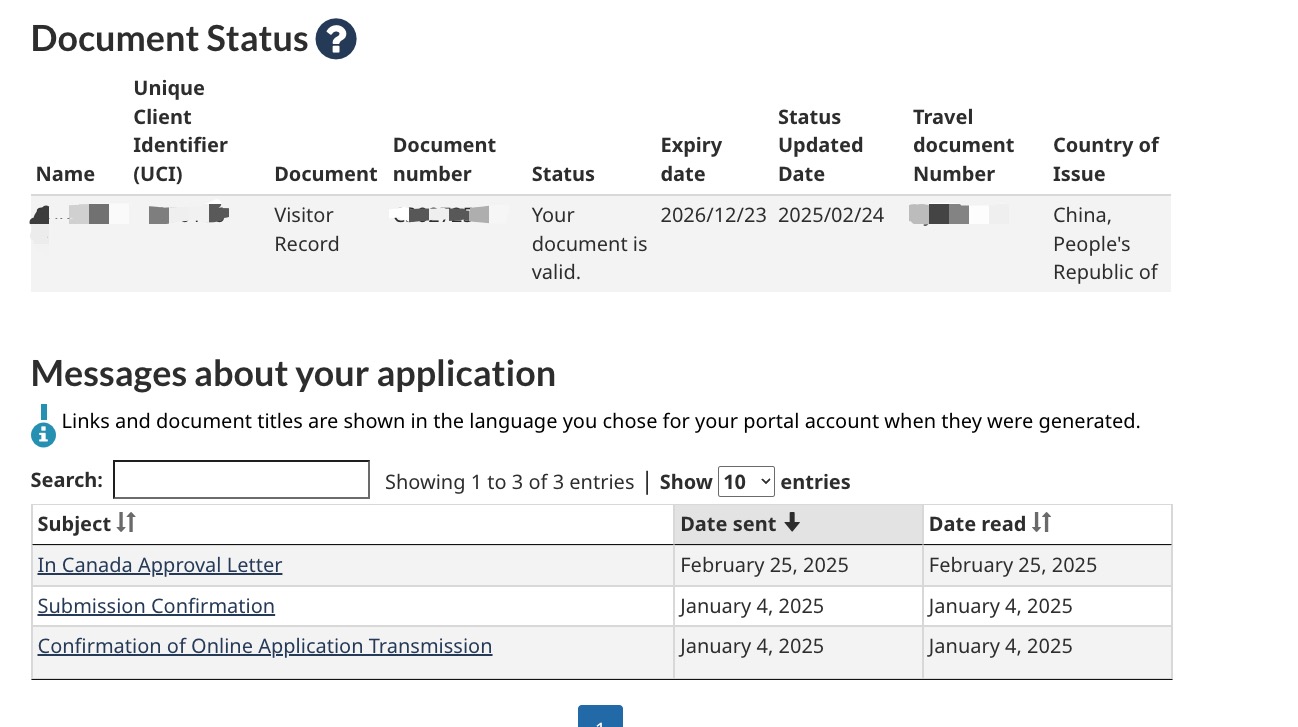The image size is (1298, 727).
Task: Click the February 25, 2025 date sent cell
Action: (764, 565)
